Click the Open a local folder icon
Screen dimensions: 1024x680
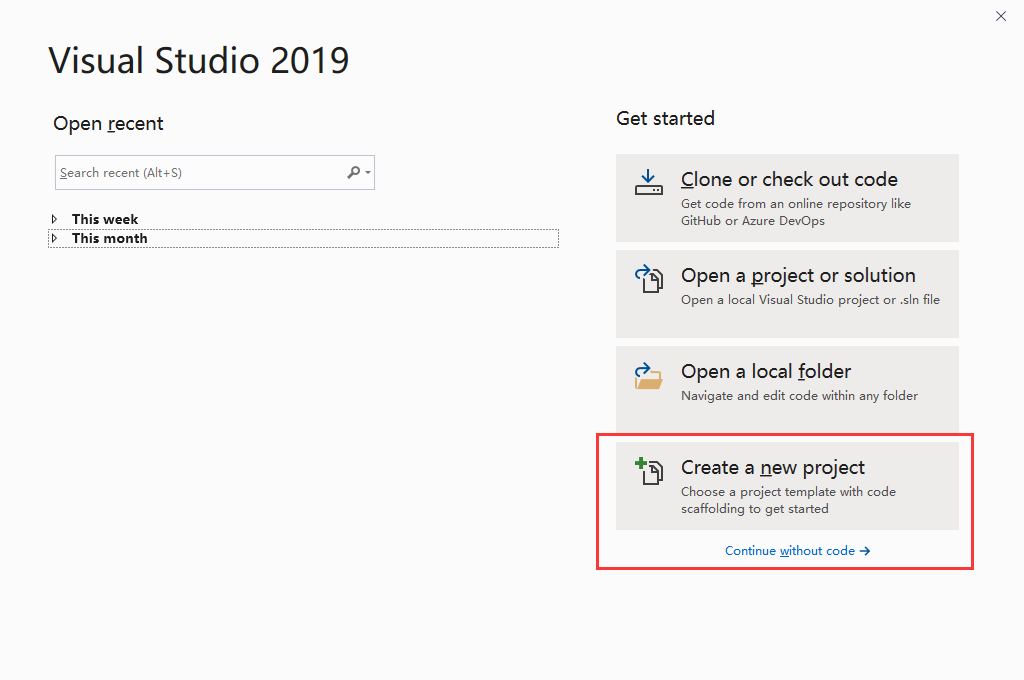648,376
